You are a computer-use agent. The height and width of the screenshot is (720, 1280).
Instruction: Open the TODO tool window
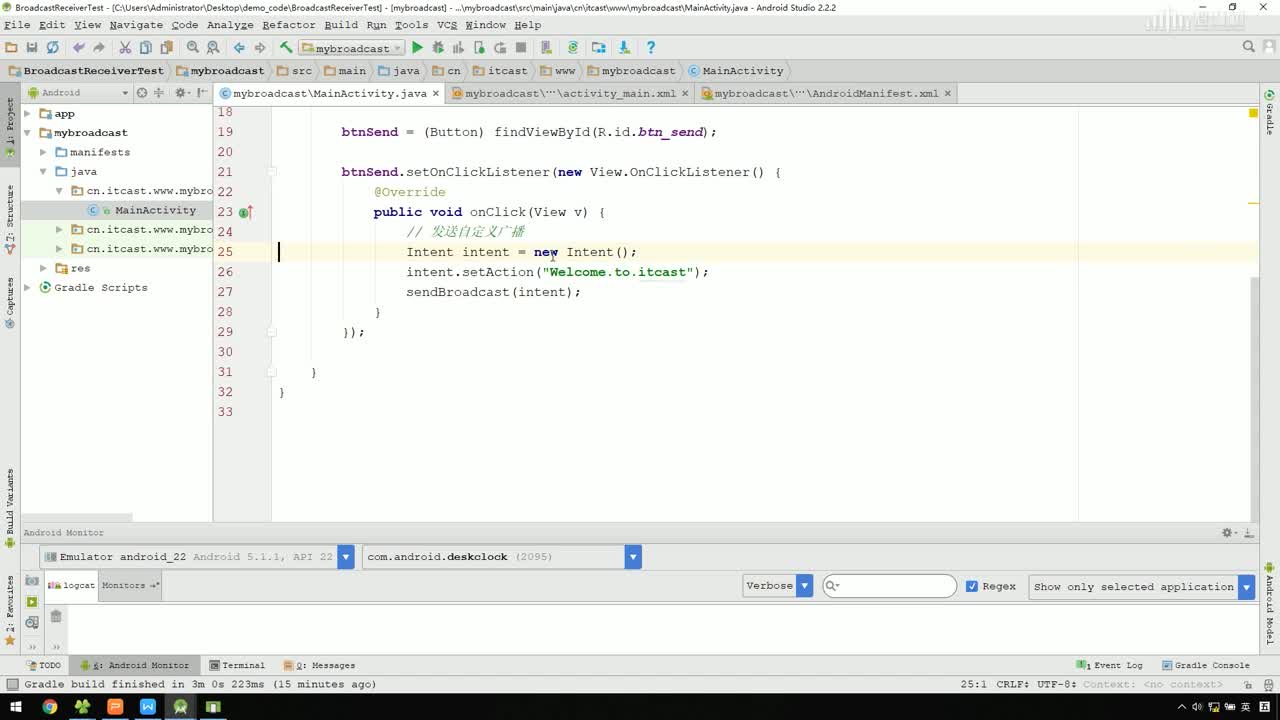point(43,665)
